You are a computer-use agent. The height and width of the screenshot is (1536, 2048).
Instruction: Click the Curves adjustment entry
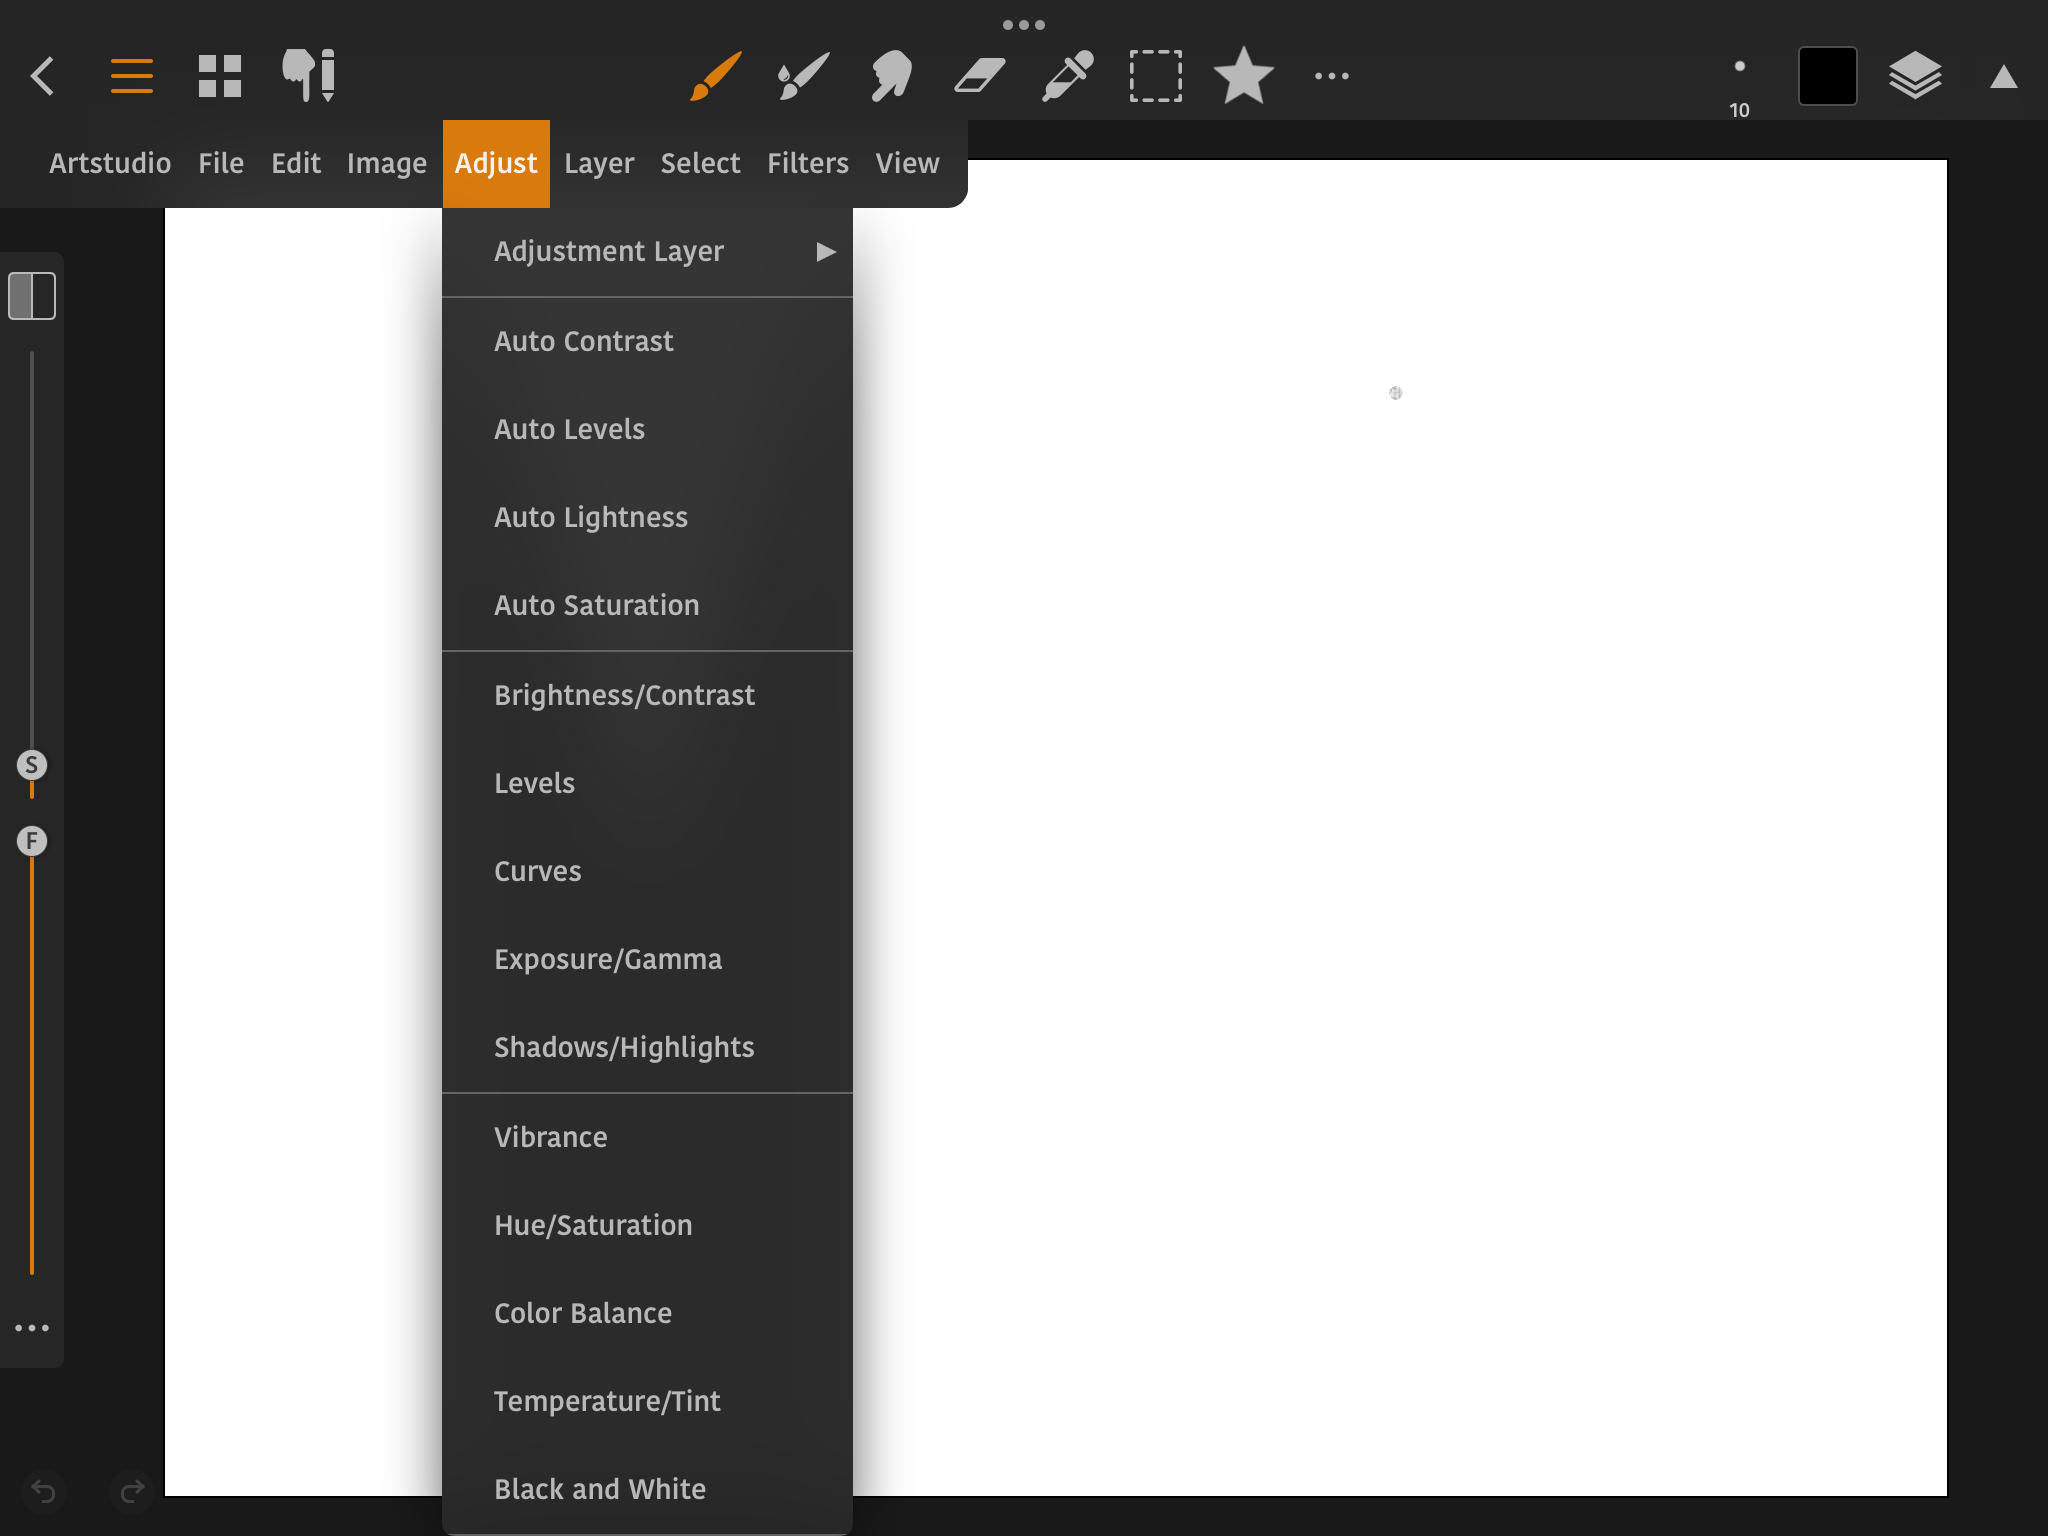(x=537, y=871)
